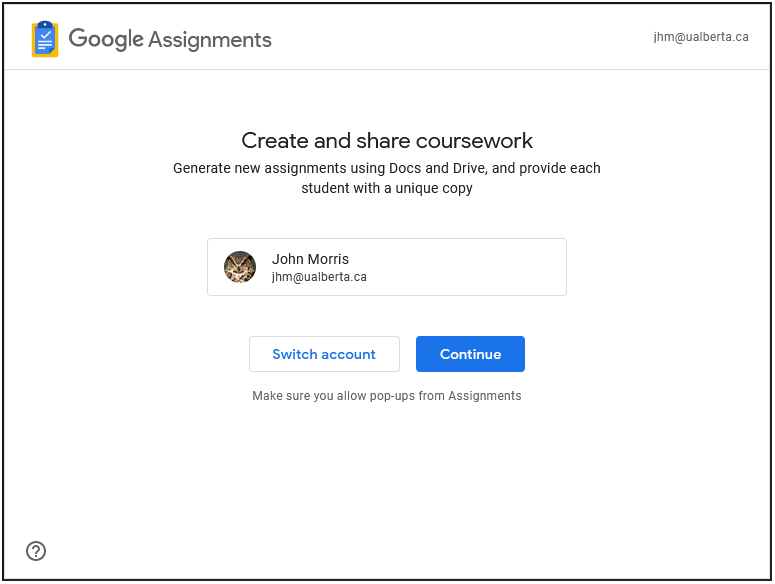Click jhm@ualberta.ca in the top-right header
775x584 pixels.
coord(700,37)
